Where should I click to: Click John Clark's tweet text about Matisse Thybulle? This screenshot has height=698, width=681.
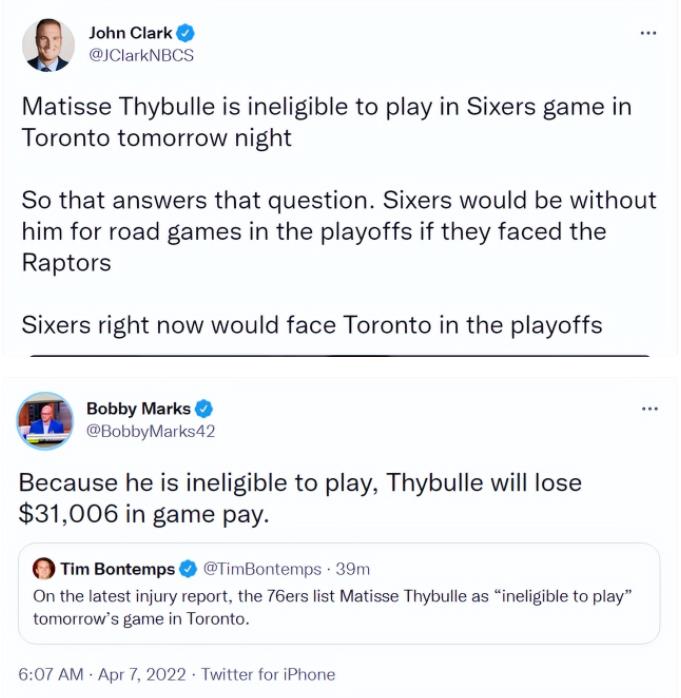(x=325, y=121)
